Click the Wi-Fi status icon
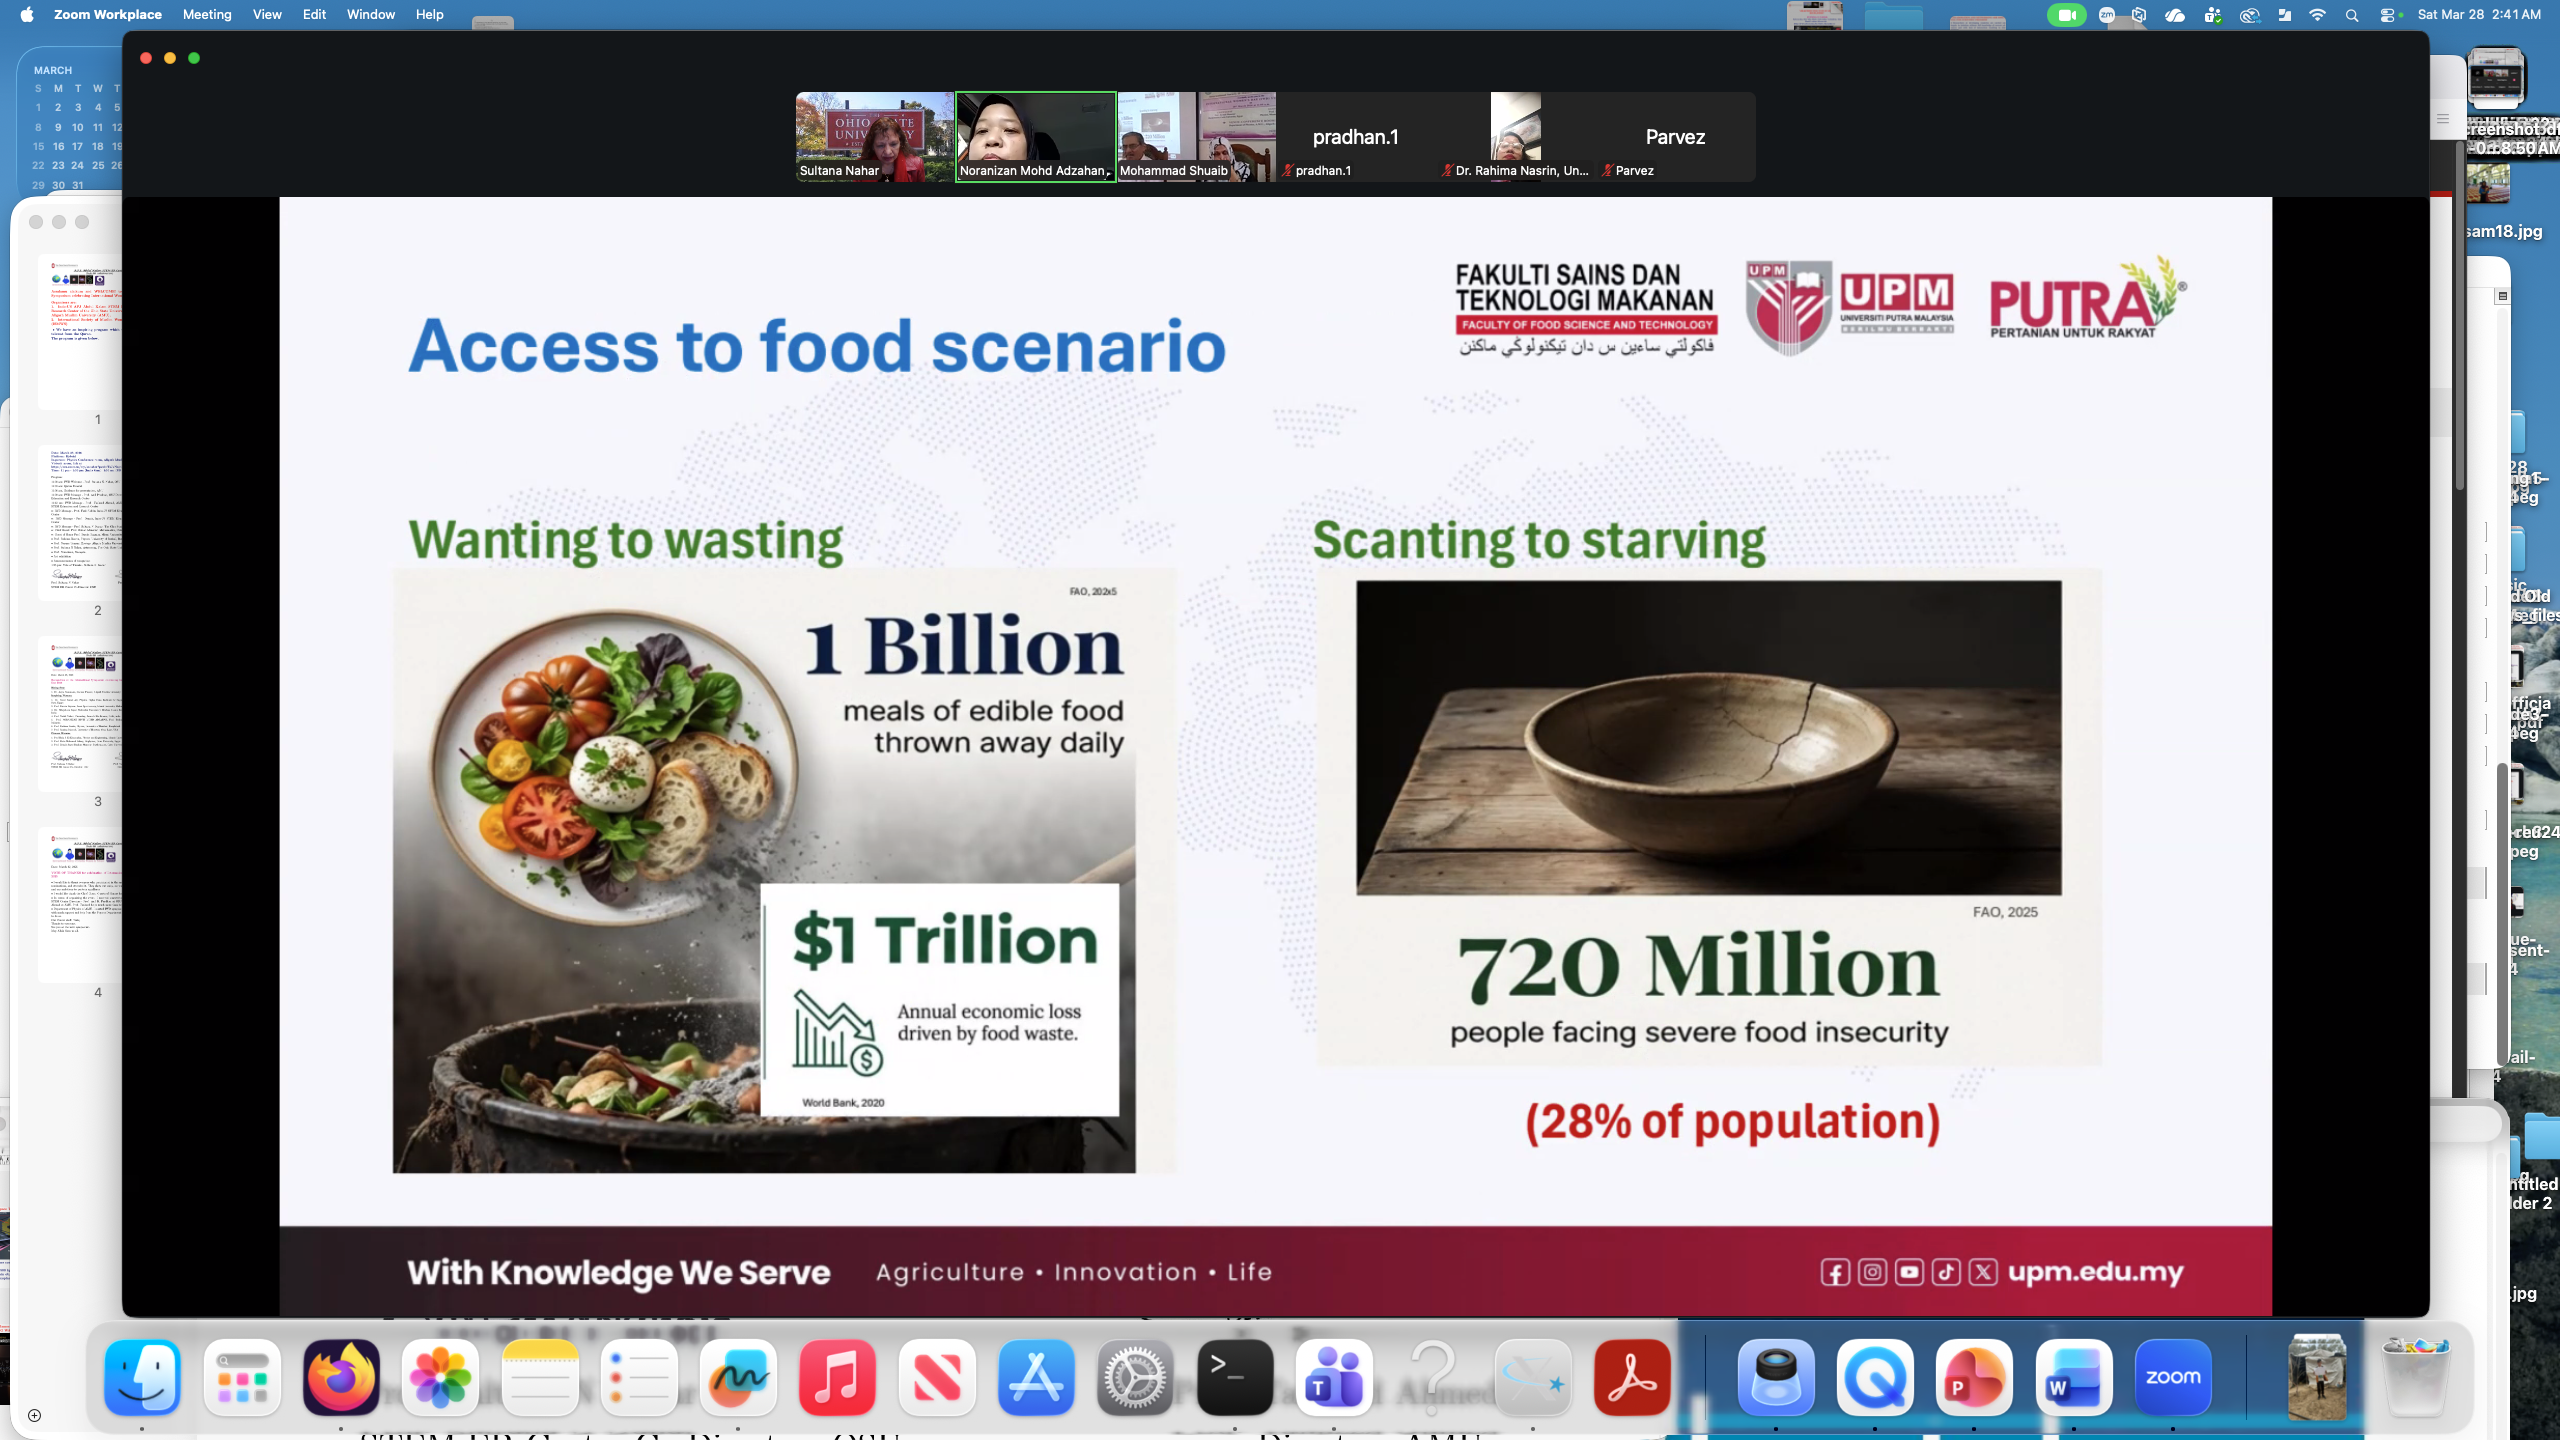 [x=2317, y=15]
